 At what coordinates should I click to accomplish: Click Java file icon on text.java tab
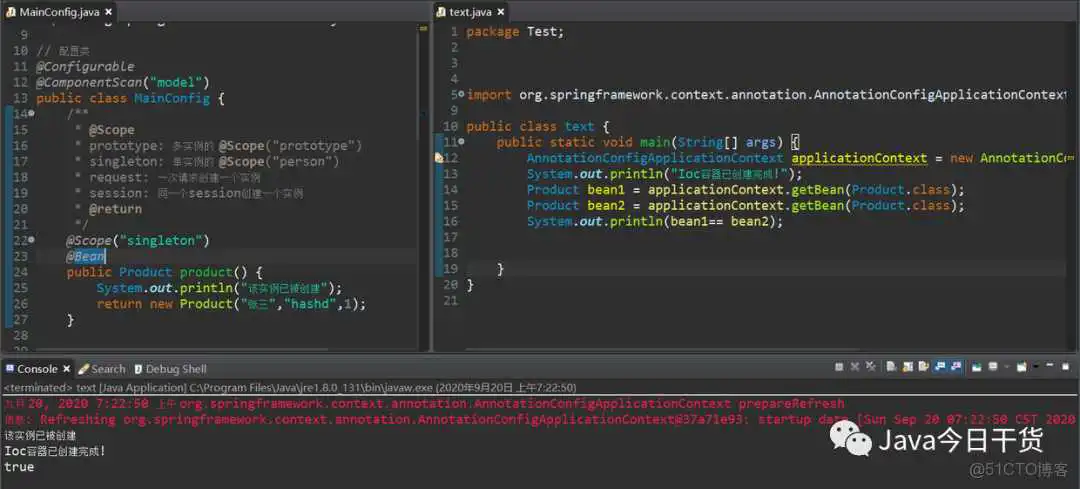[x=442, y=12]
